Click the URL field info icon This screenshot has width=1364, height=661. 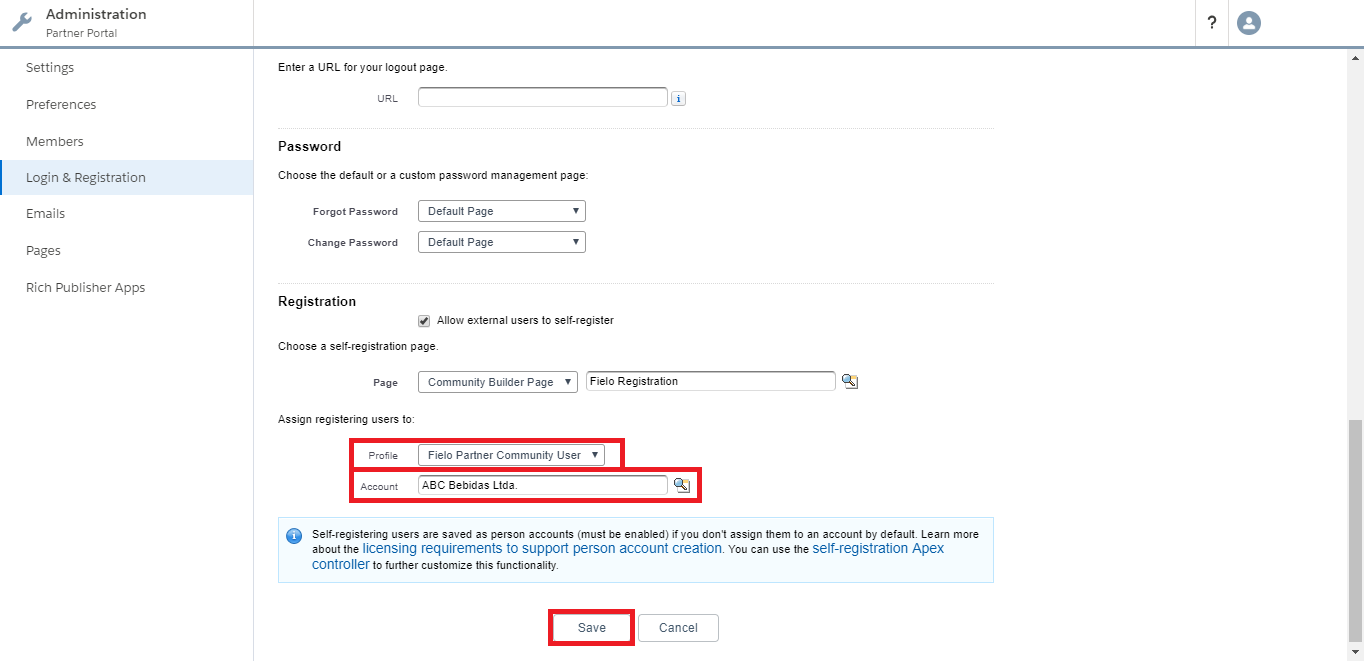(x=678, y=98)
